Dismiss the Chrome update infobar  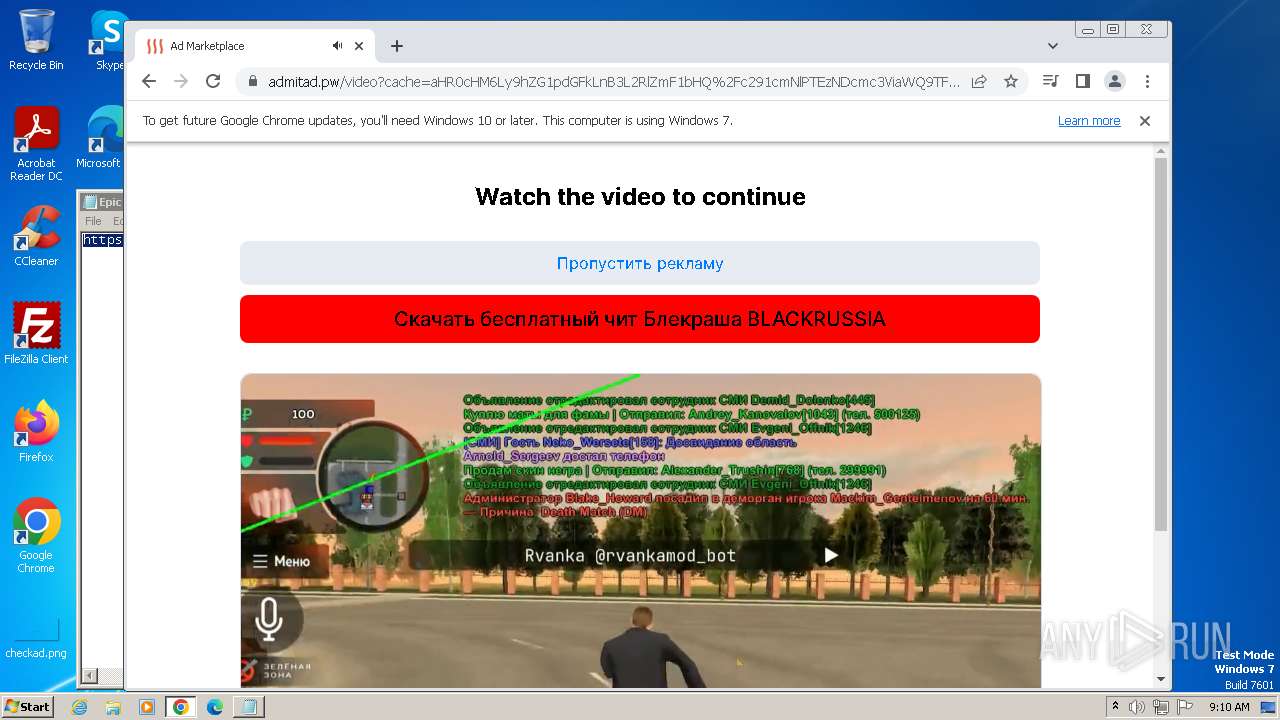[x=1145, y=121]
